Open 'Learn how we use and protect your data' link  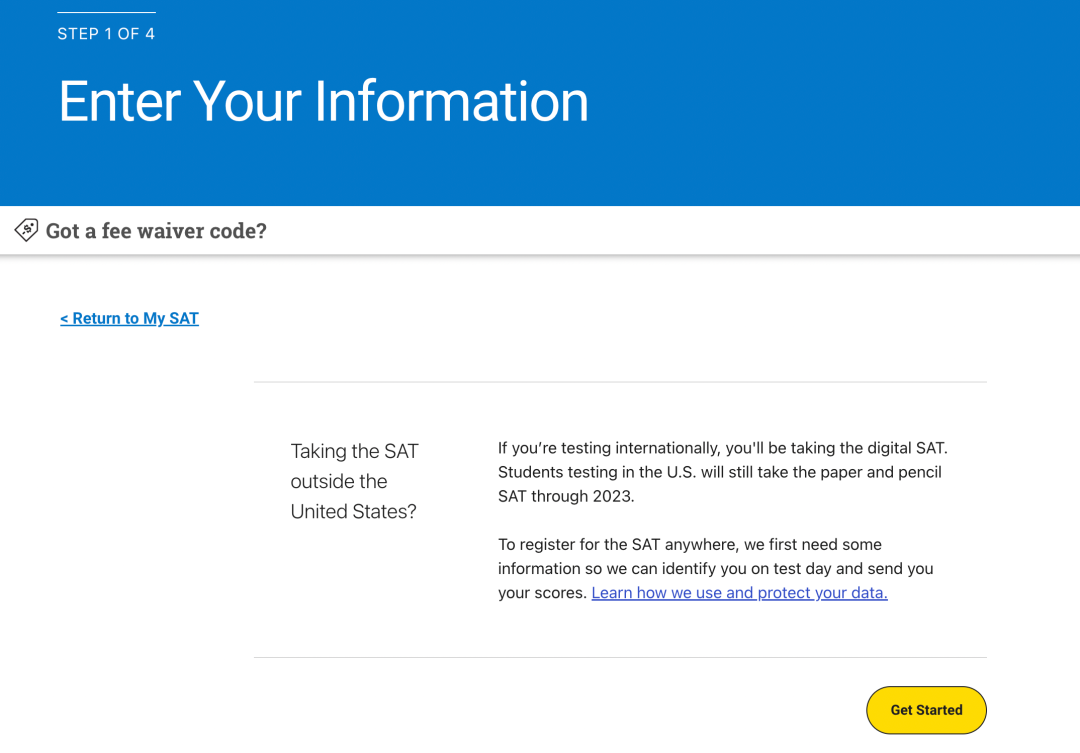pos(739,592)
